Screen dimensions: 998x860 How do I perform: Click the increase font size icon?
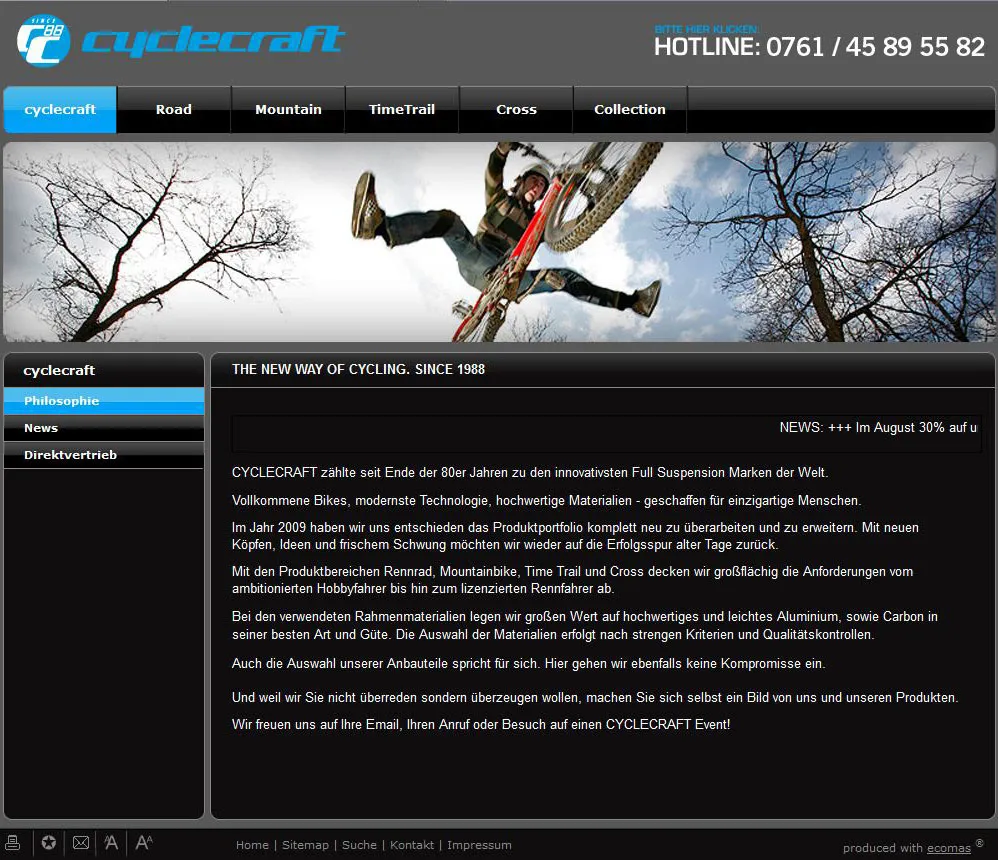[x=144, y=843]
